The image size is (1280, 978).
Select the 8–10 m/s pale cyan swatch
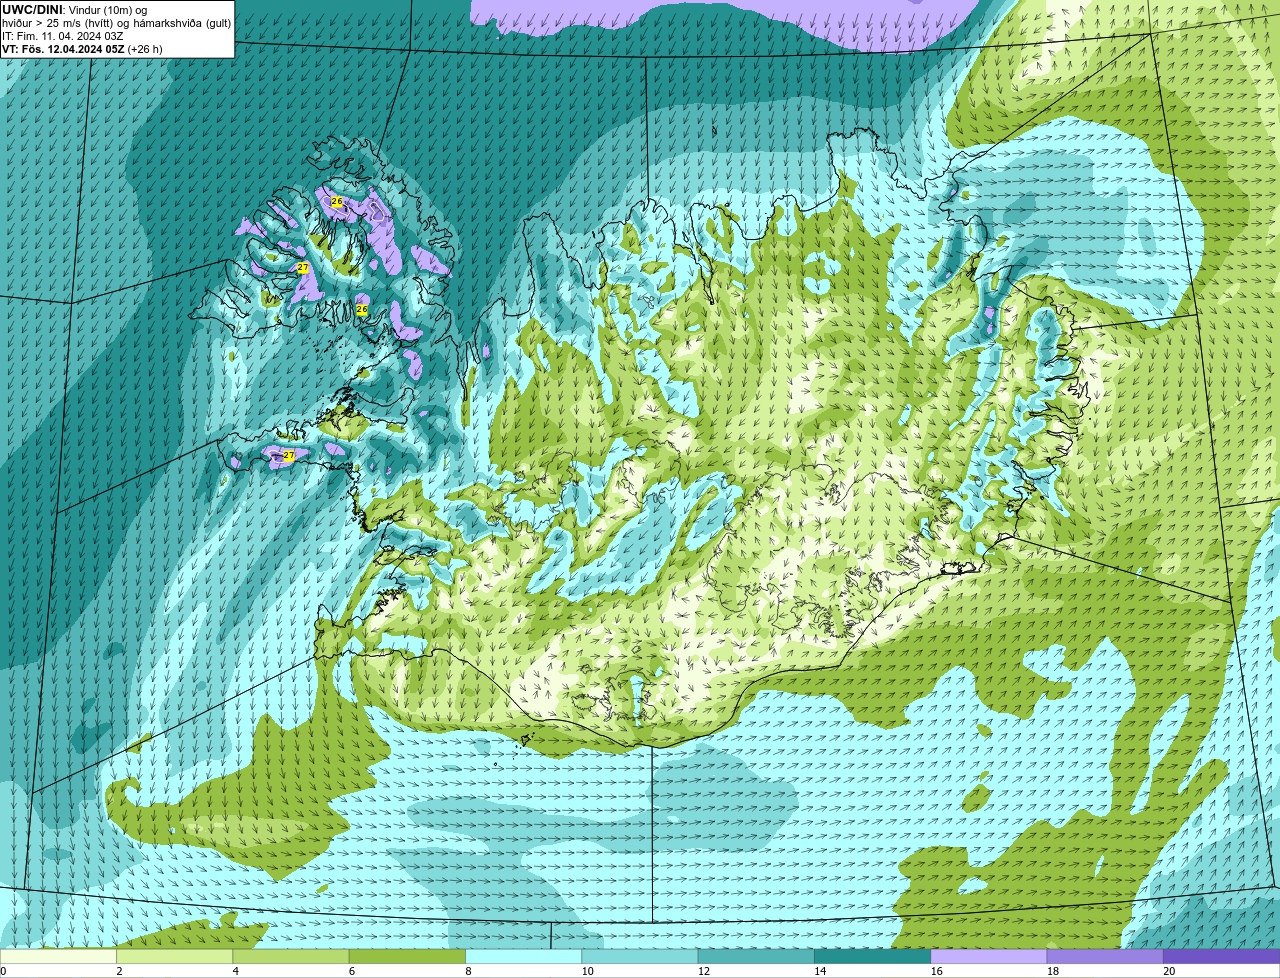click(x=524, y=956)
